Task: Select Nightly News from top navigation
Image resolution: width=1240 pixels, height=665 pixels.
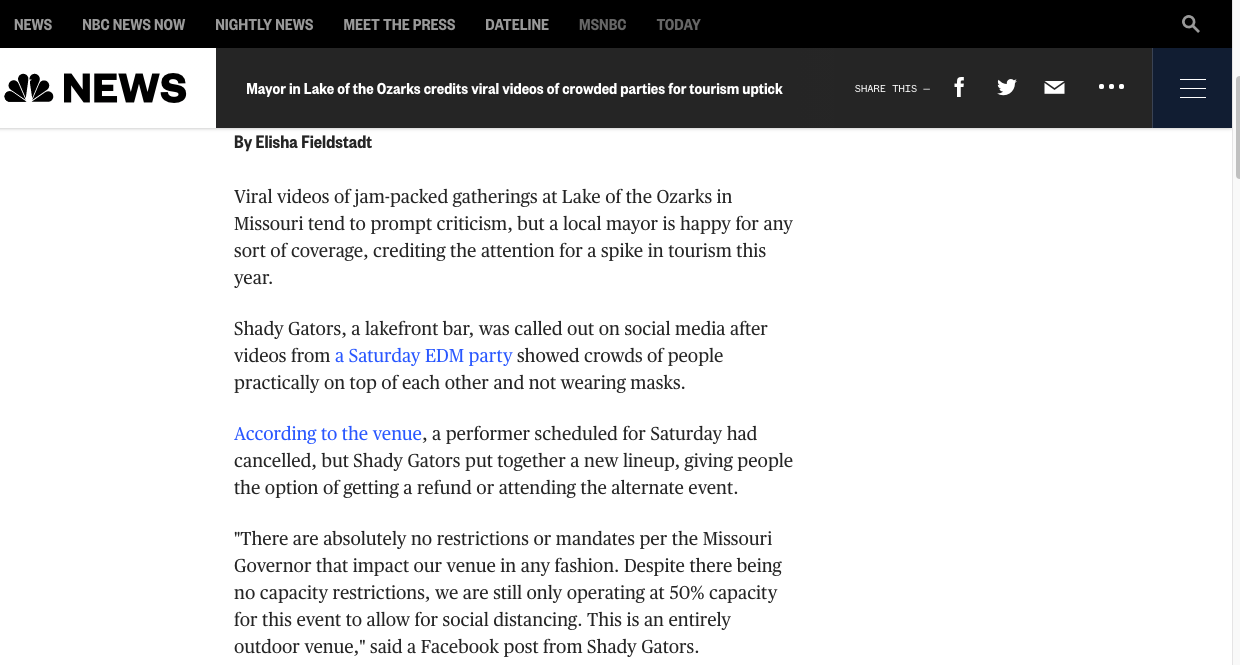Action: click(x=264, y=24)
